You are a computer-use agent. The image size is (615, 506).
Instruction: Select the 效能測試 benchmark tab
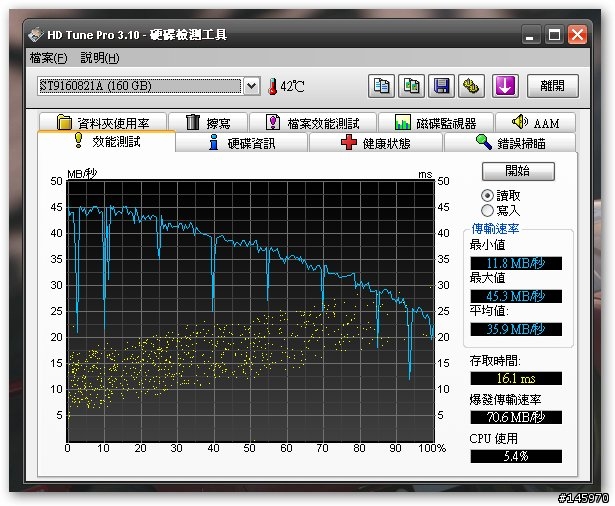(107, 141)
